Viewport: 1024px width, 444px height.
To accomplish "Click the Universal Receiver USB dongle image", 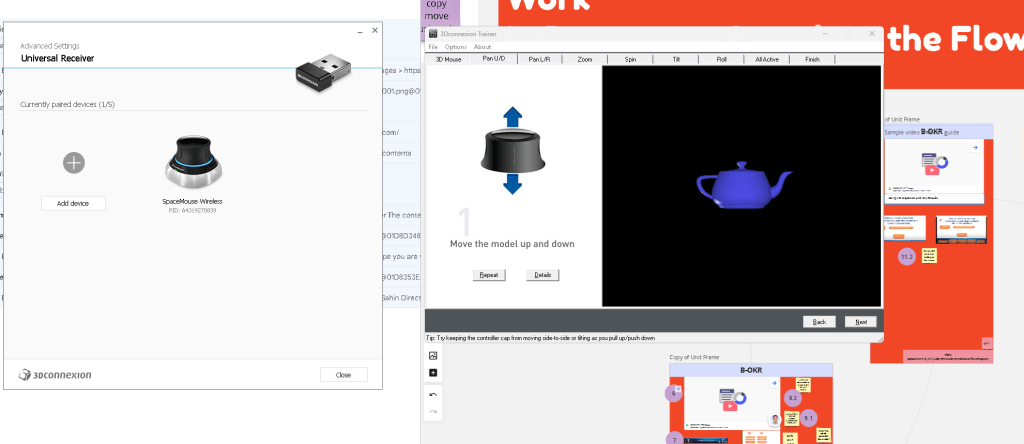I will coord(322,74).
